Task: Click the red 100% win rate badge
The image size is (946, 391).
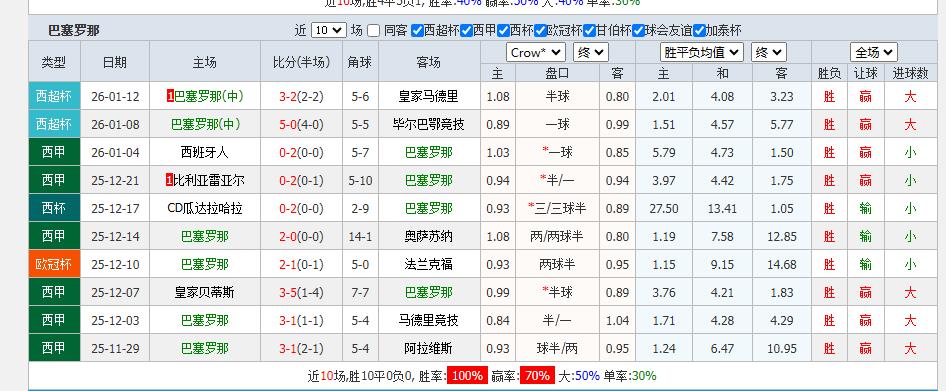Action: tap(467, 376)
